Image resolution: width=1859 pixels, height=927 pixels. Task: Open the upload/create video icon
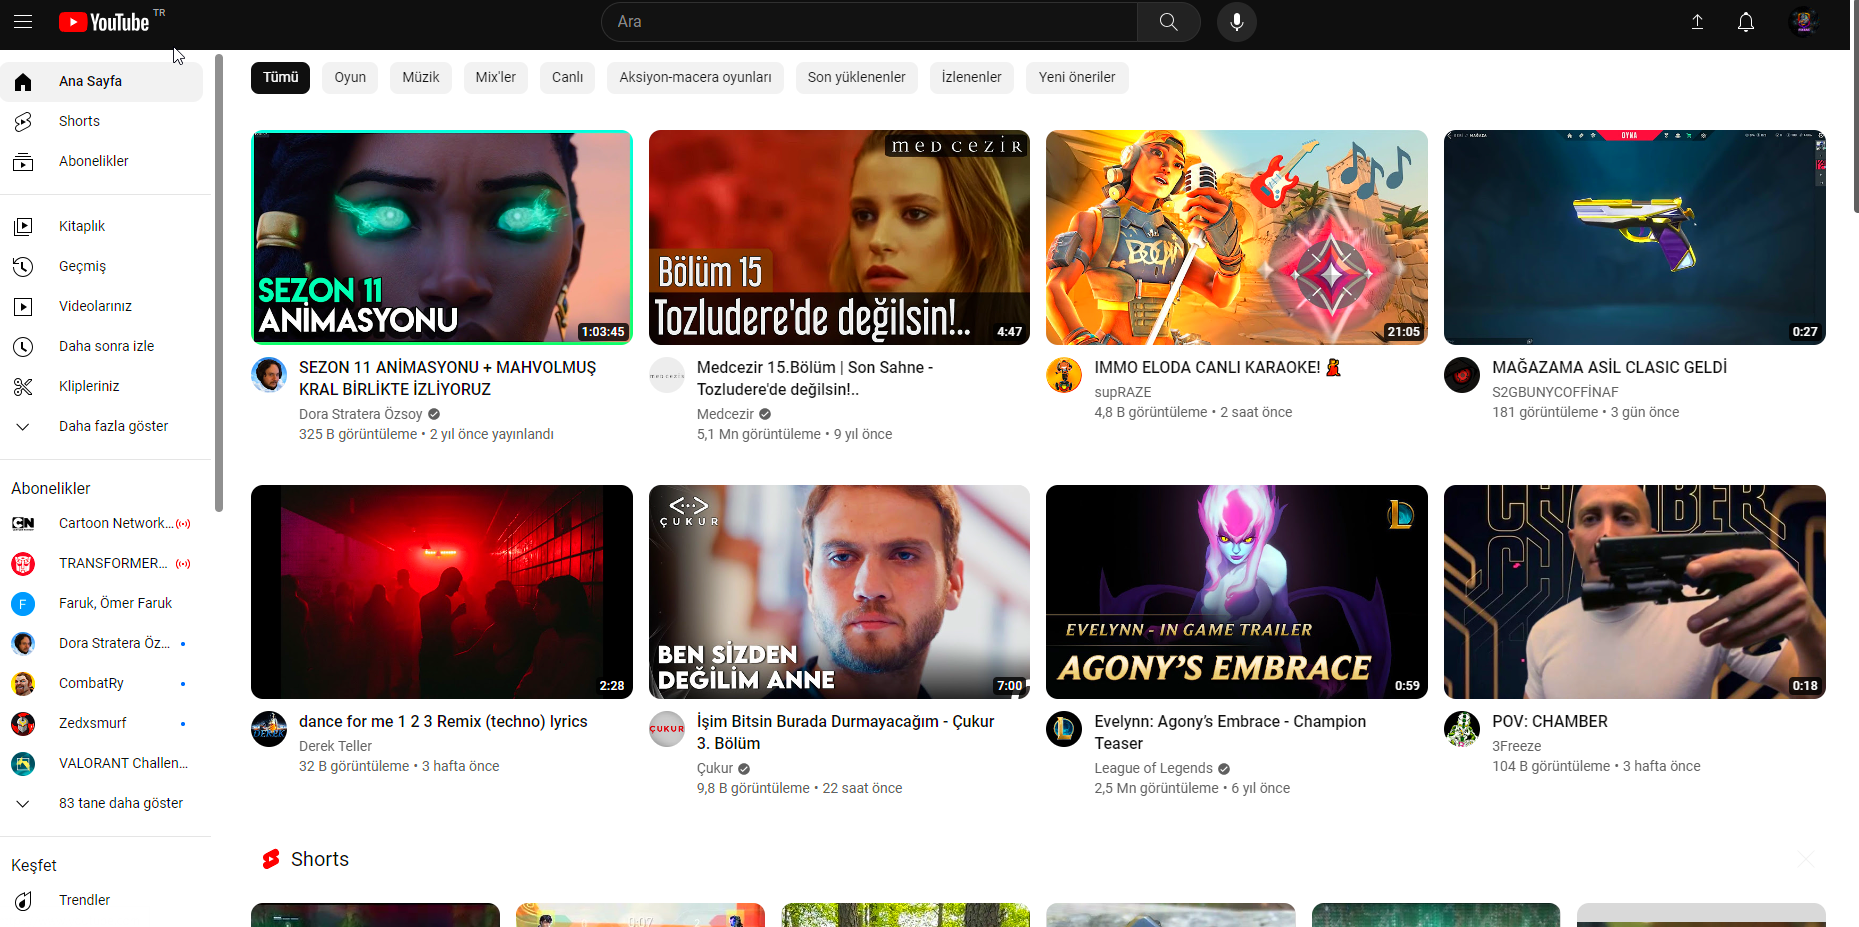[x=1697, y=22]
